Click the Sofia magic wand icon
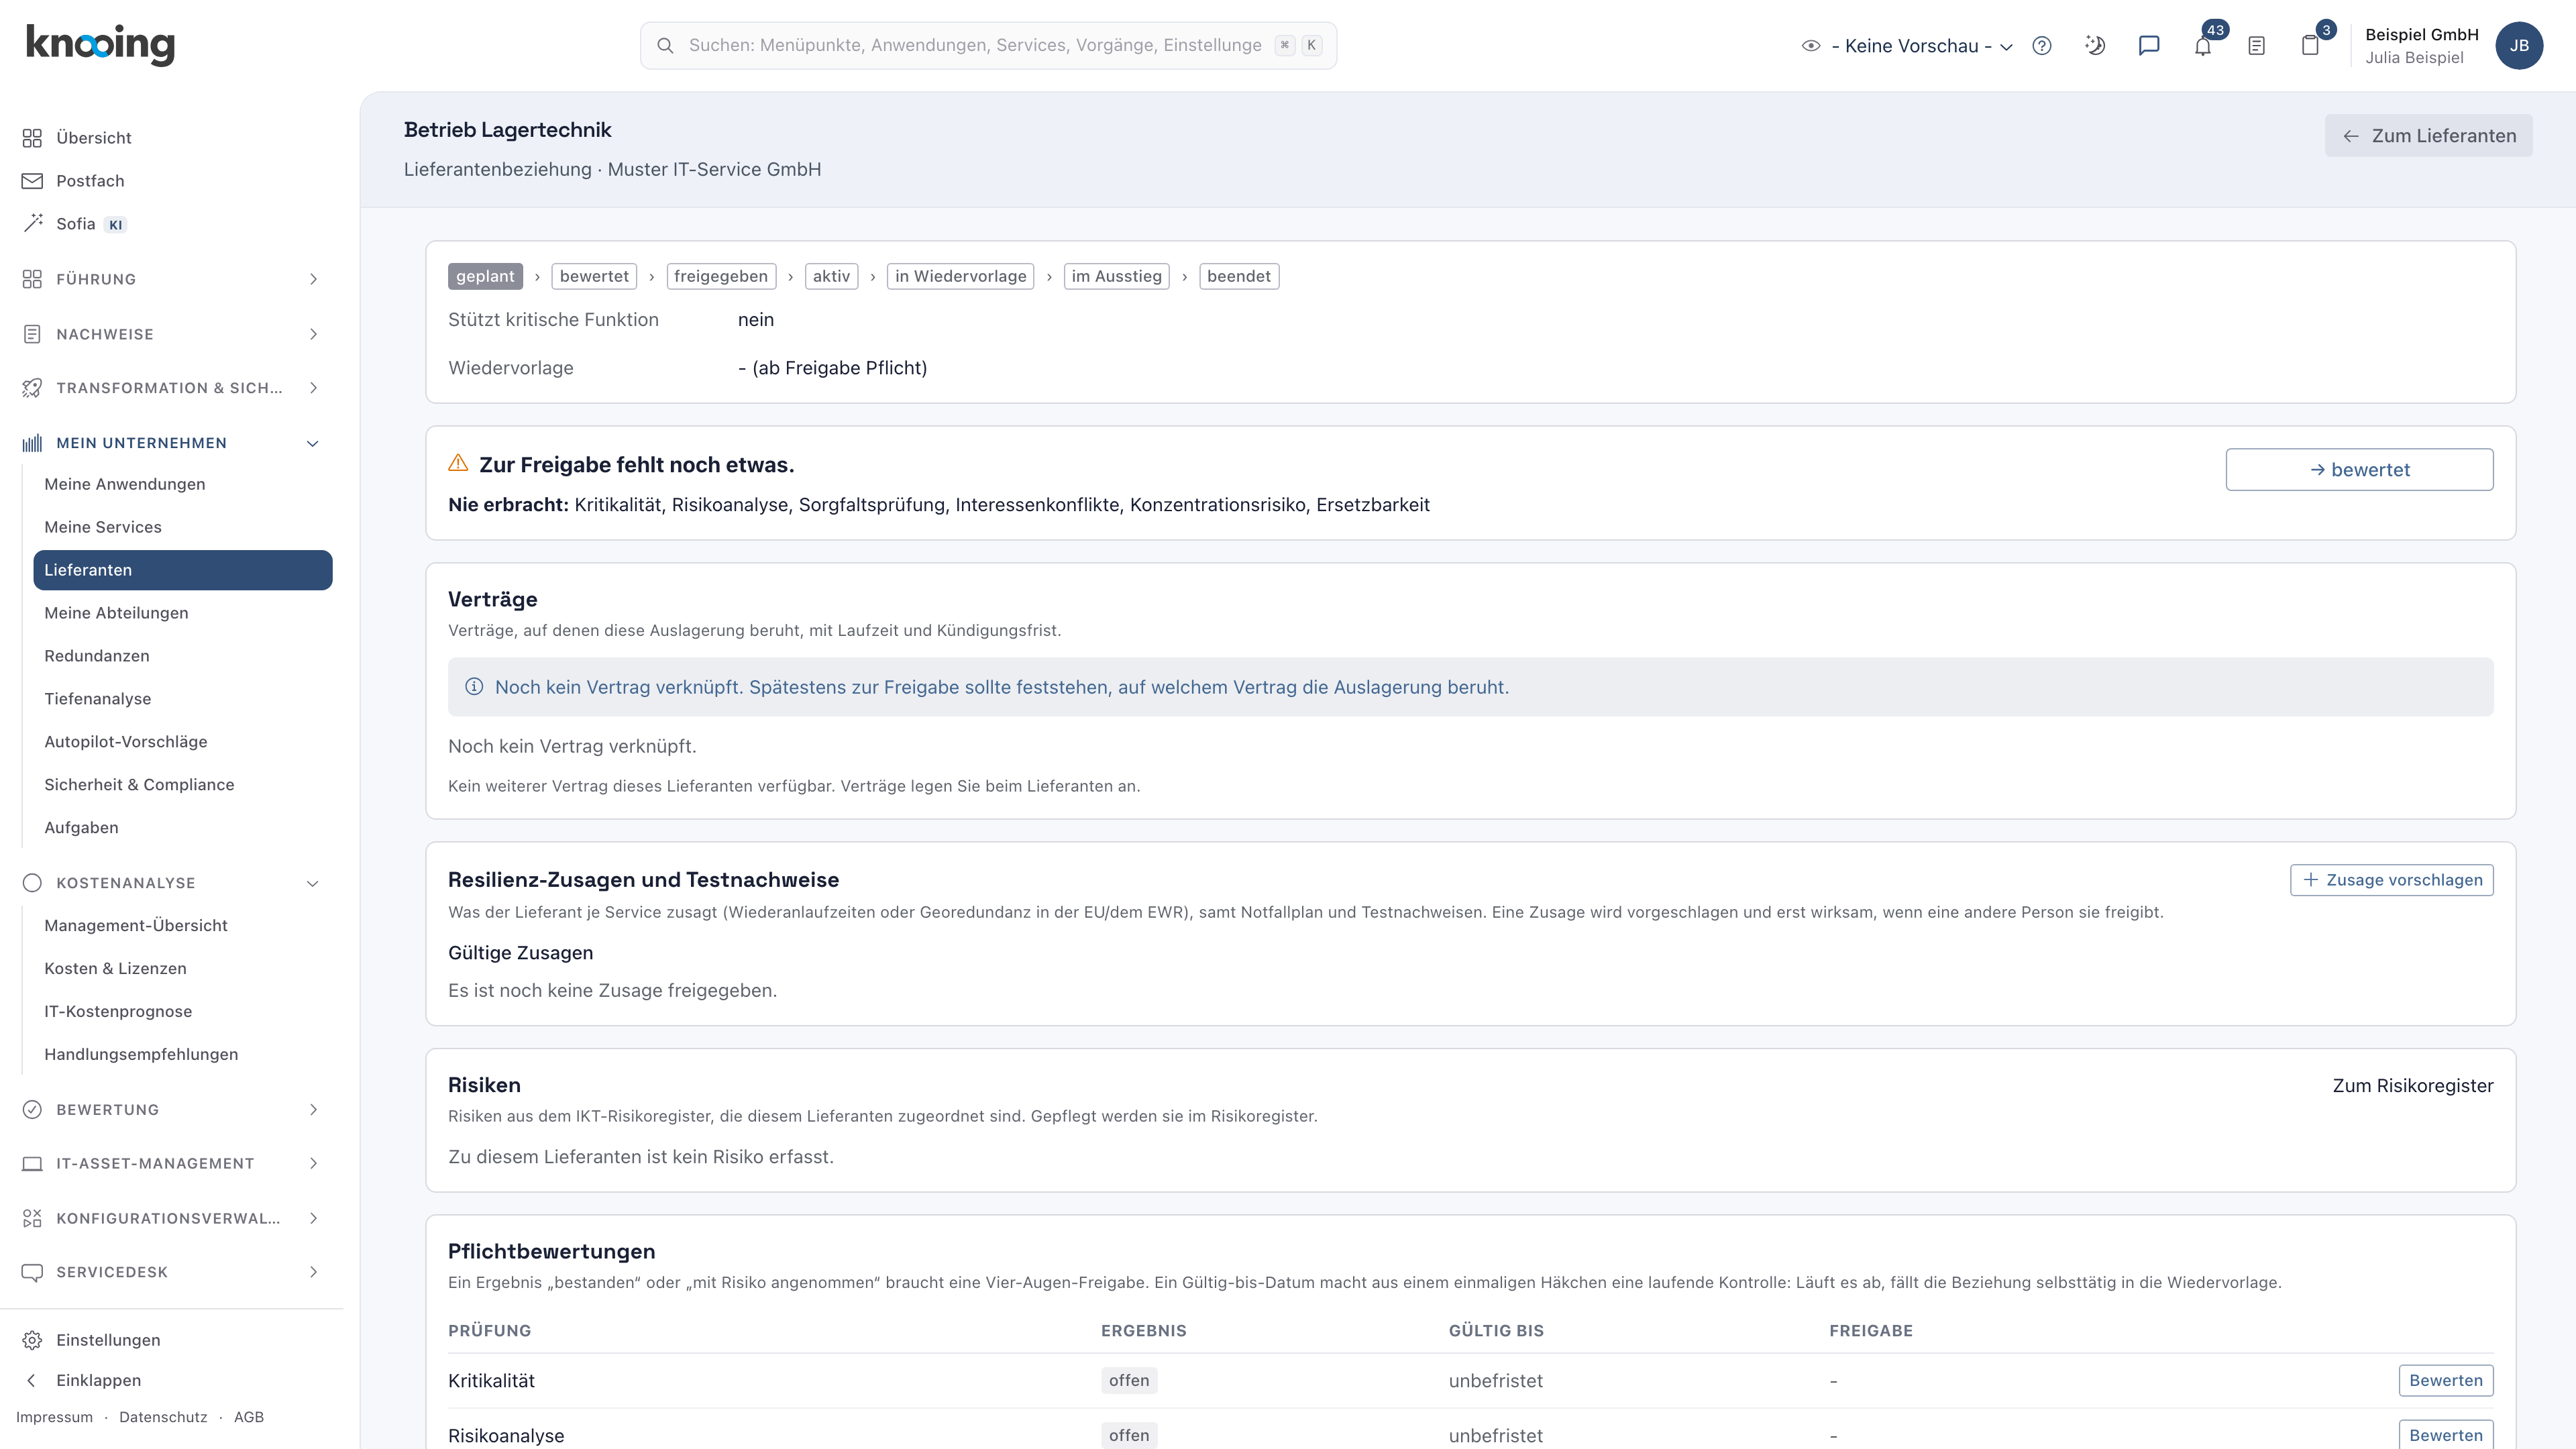This screenshot has height=1449, width=2576. point(32,223)
